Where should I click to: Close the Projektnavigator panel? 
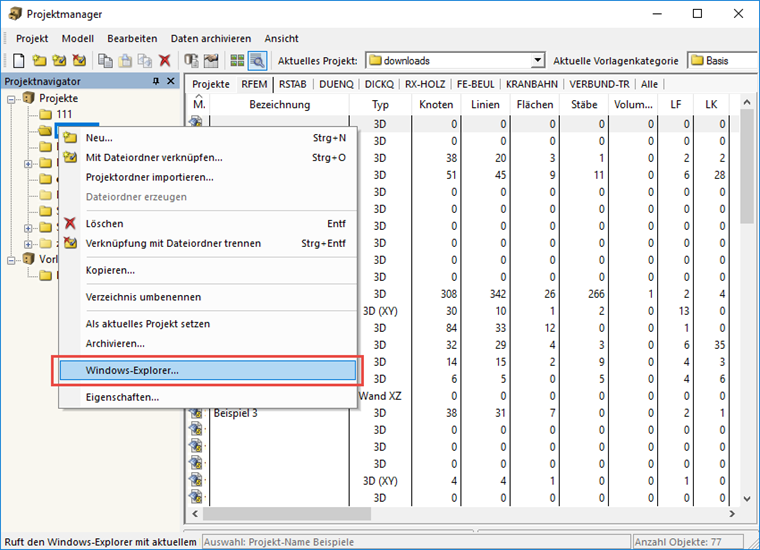point(171,81)
